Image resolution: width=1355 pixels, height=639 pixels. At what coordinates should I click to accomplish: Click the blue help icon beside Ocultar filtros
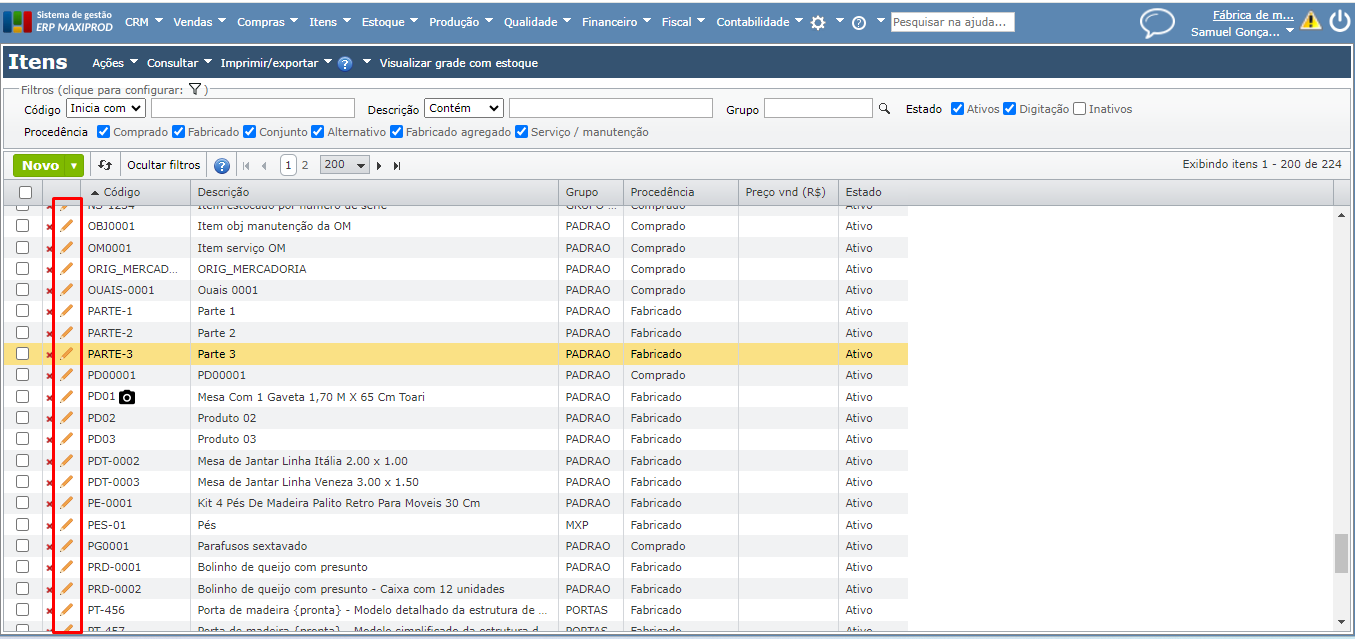tap(222, 166)
